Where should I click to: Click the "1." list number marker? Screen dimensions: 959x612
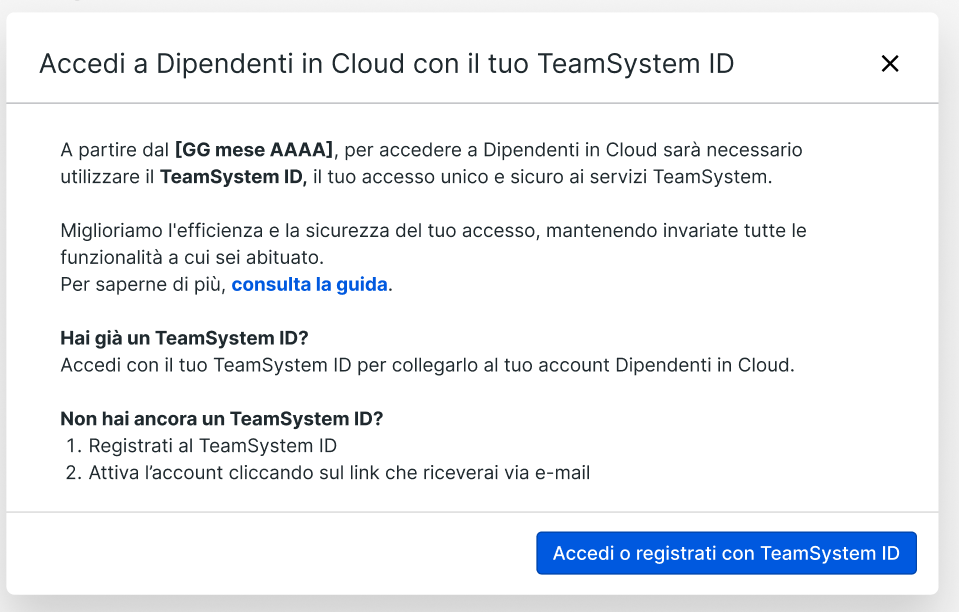pyautogui.click(x=72, y=446)
